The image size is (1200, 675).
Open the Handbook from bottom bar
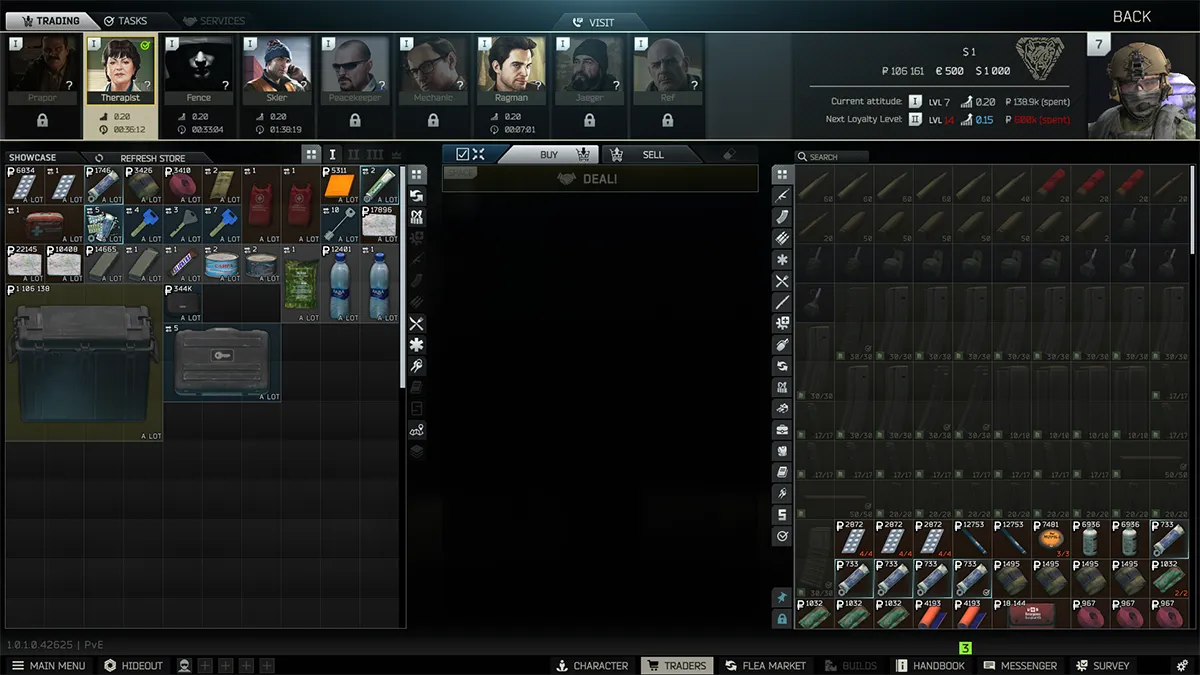(x=930, y=665)
